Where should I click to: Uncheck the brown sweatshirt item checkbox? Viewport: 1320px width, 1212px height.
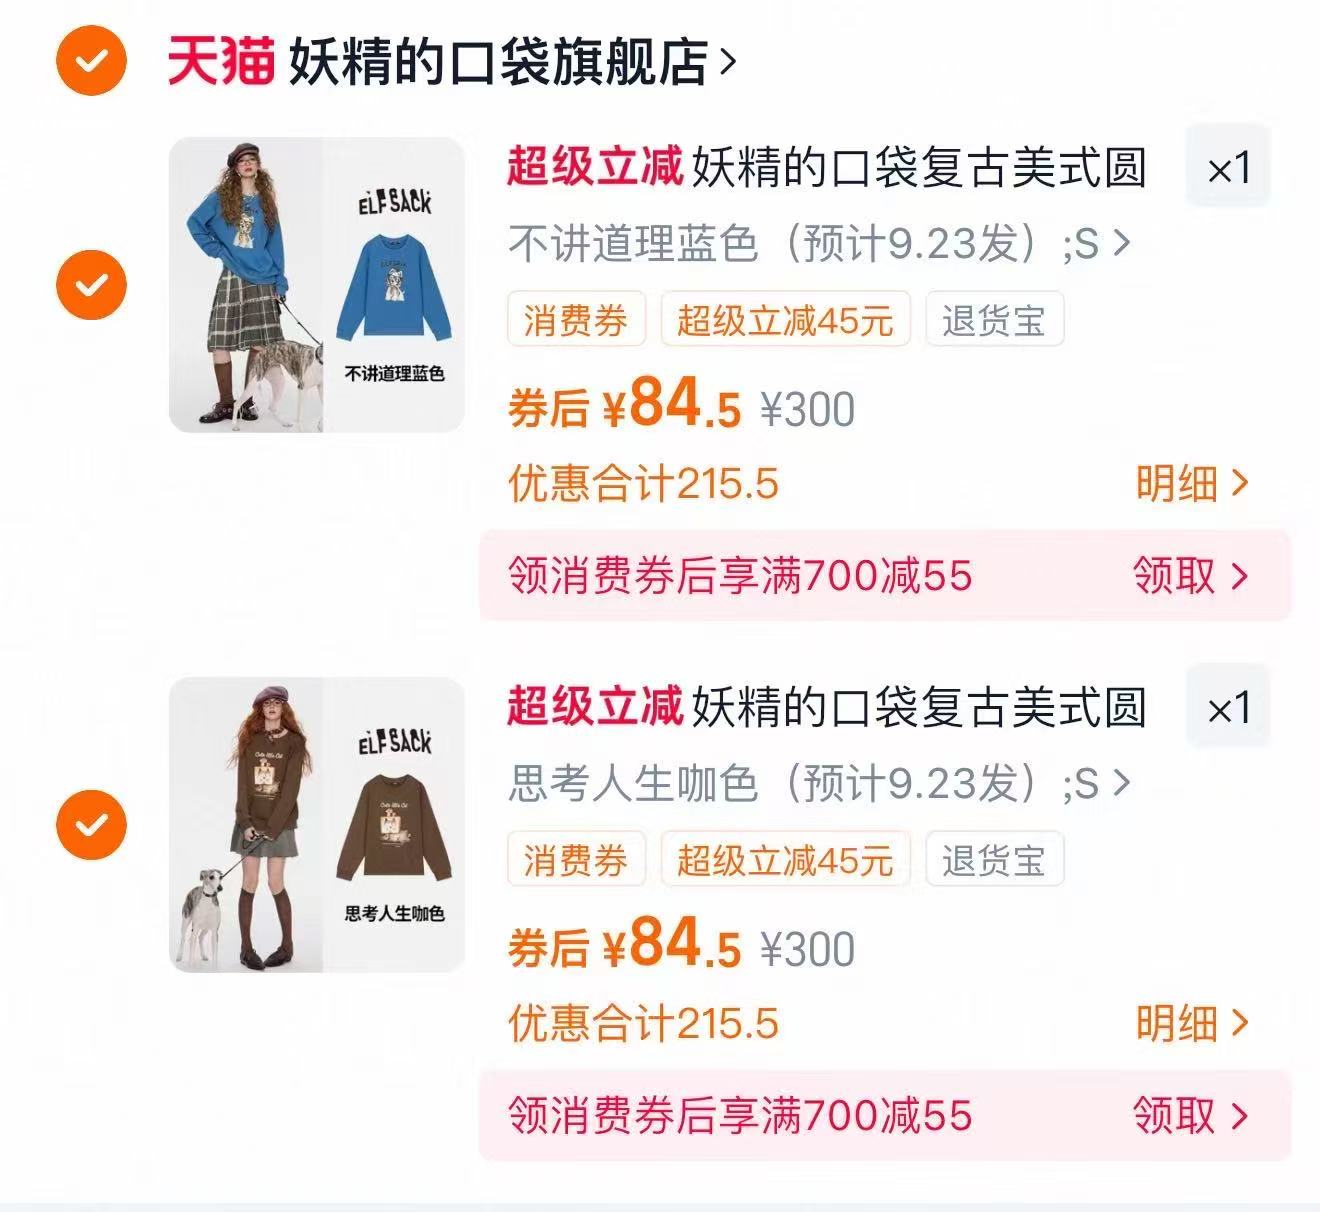[x=91, y=825]
